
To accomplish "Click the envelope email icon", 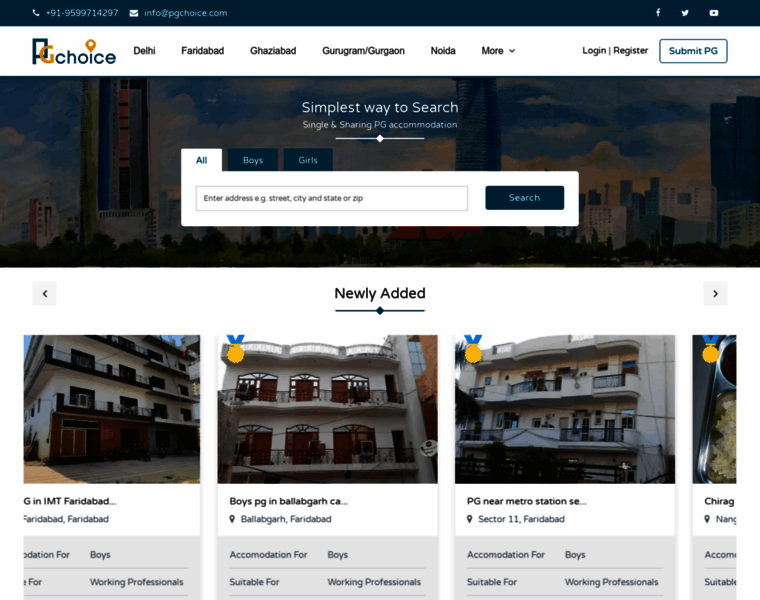I will [x=134, y=13].
